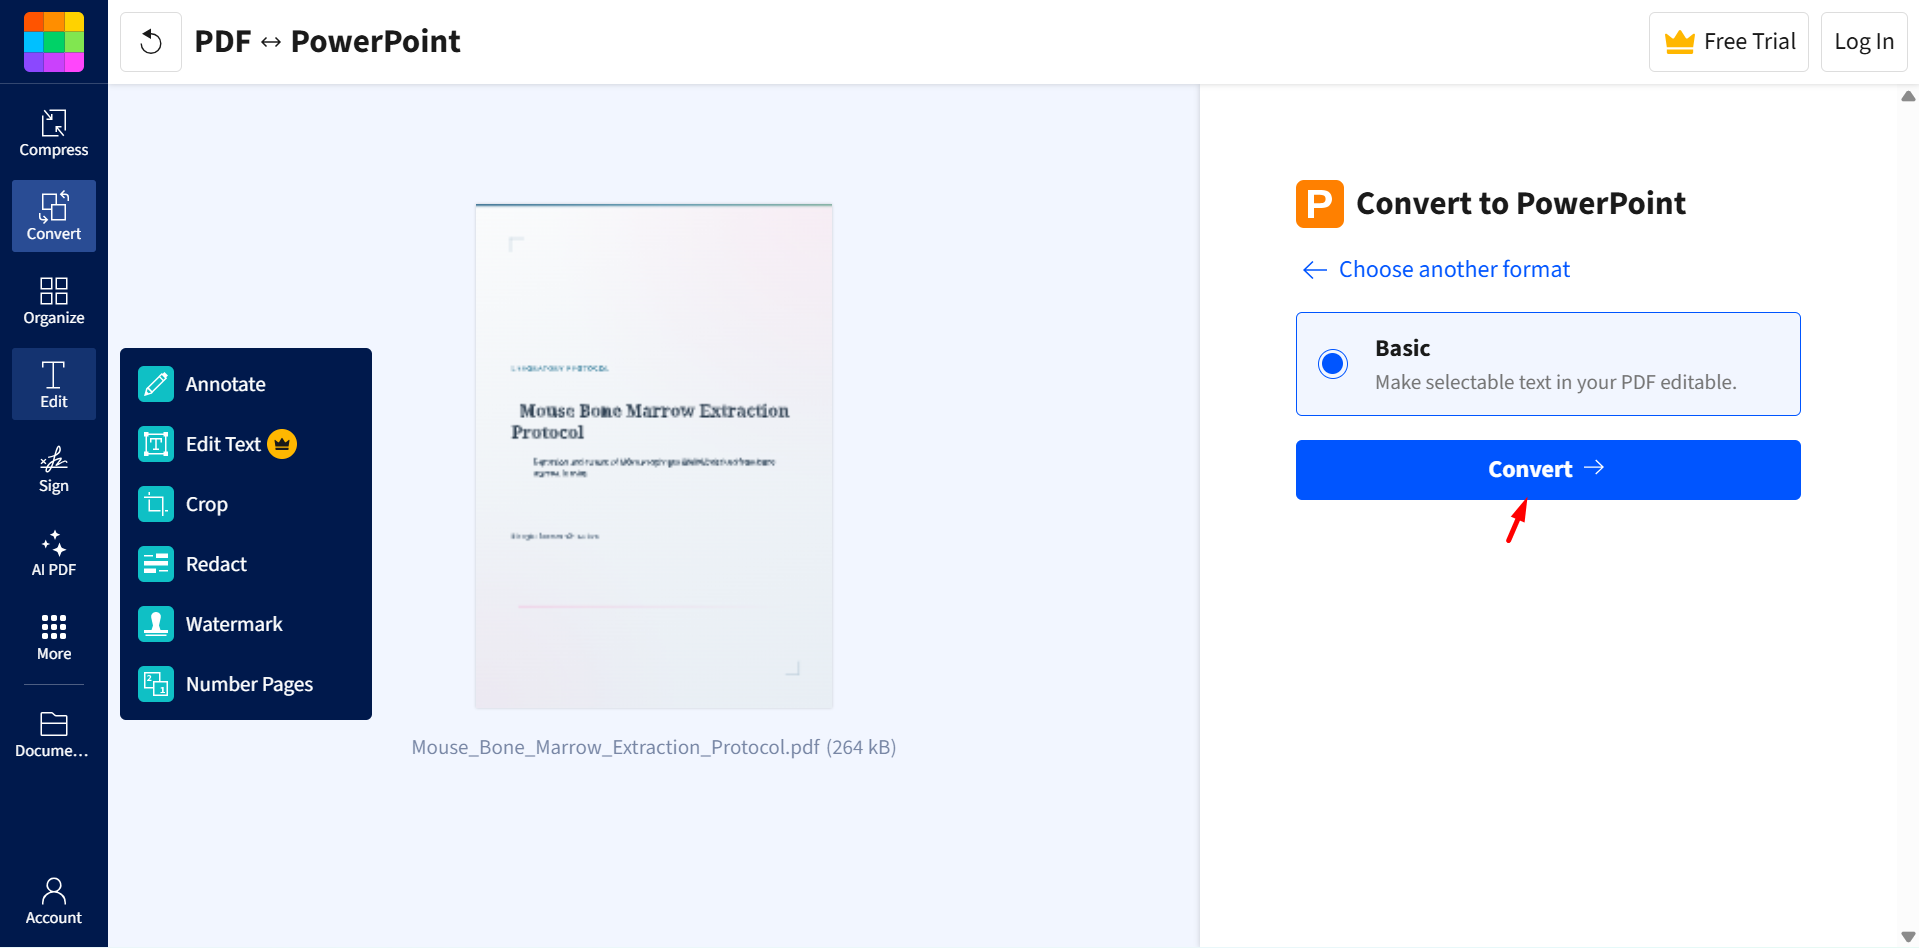This screenshot has width=1919, height=948.
Task: Choose Edit Text from the Edit submenu
Action: (246, 444)
